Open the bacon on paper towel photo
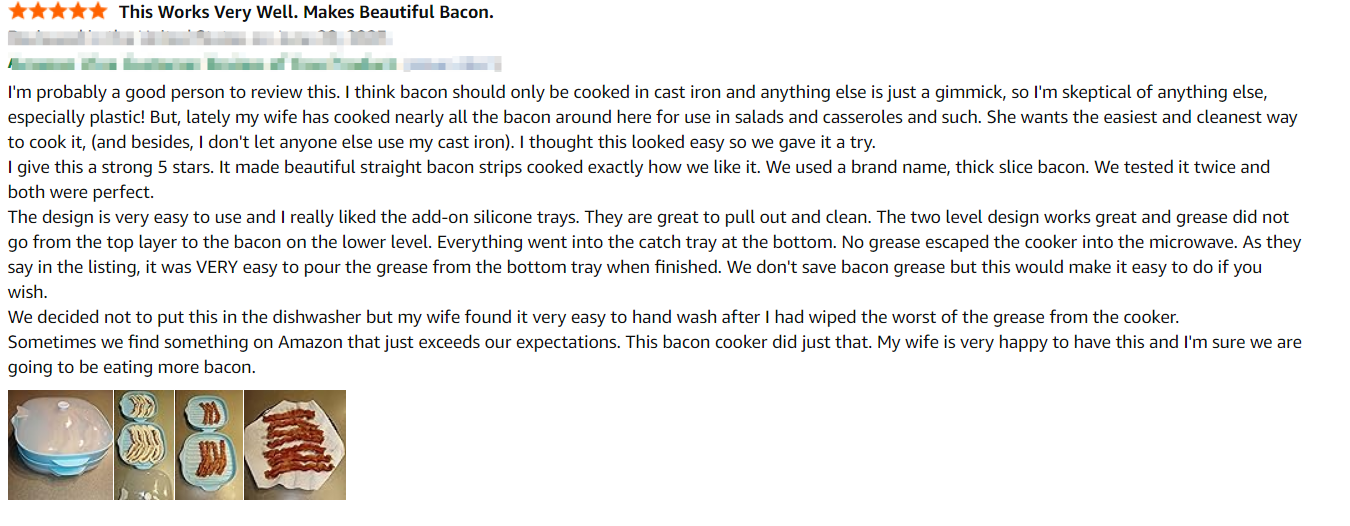The image size is (1350, 526). 295,444
